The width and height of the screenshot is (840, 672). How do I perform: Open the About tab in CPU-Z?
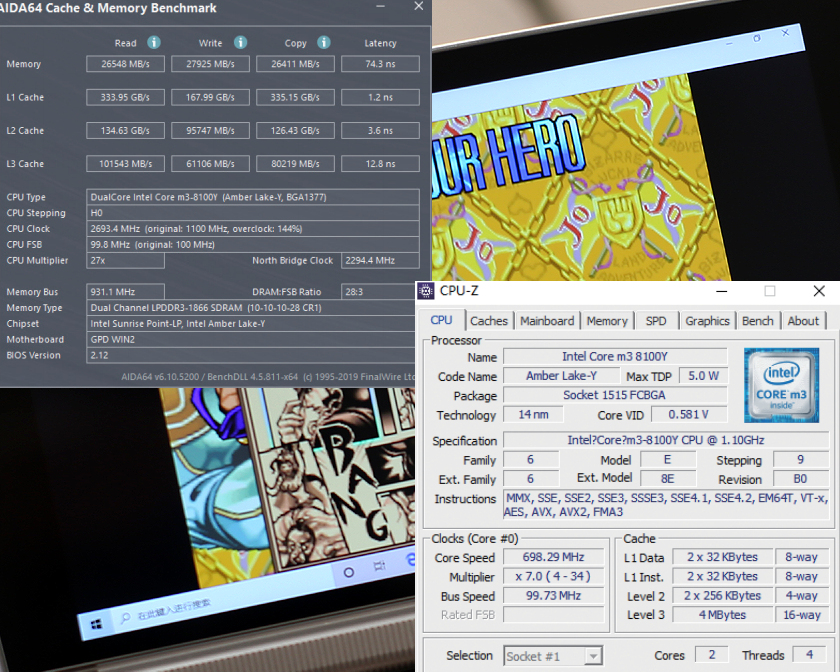click(x=803, y=321)
